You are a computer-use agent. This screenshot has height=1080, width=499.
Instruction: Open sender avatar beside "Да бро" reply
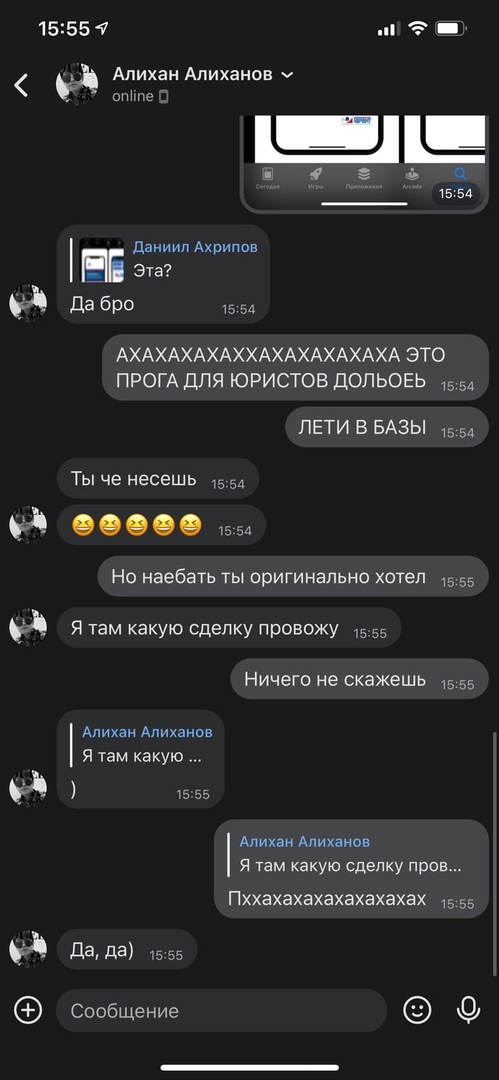click(x=28, y=303)
